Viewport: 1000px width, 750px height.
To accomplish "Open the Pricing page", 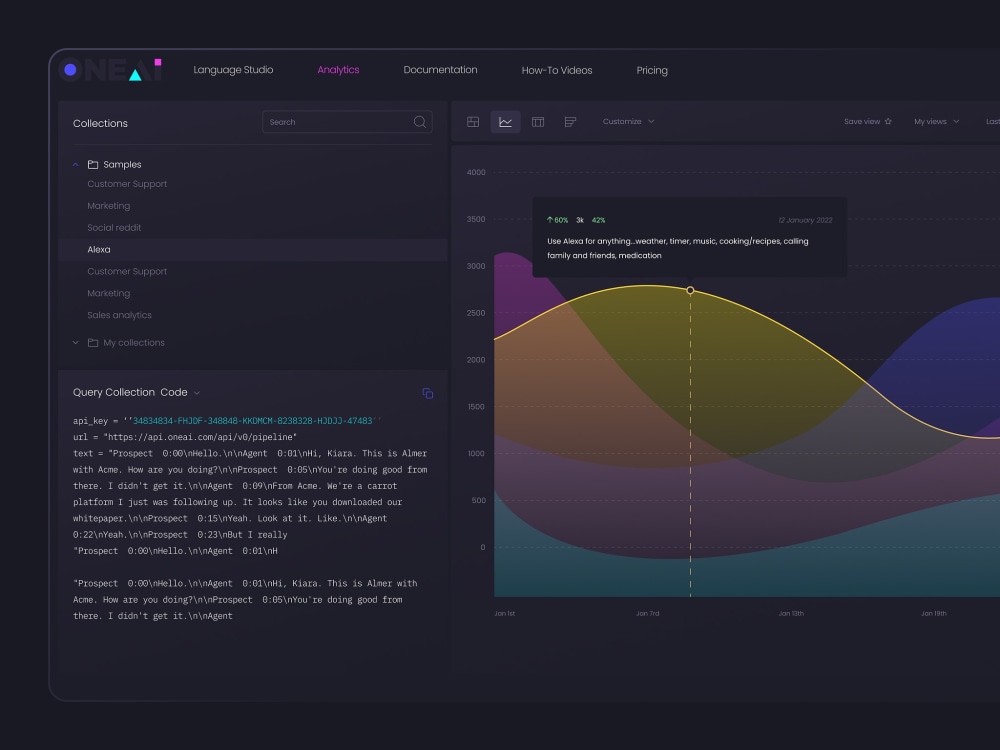I will click(652, 70).
